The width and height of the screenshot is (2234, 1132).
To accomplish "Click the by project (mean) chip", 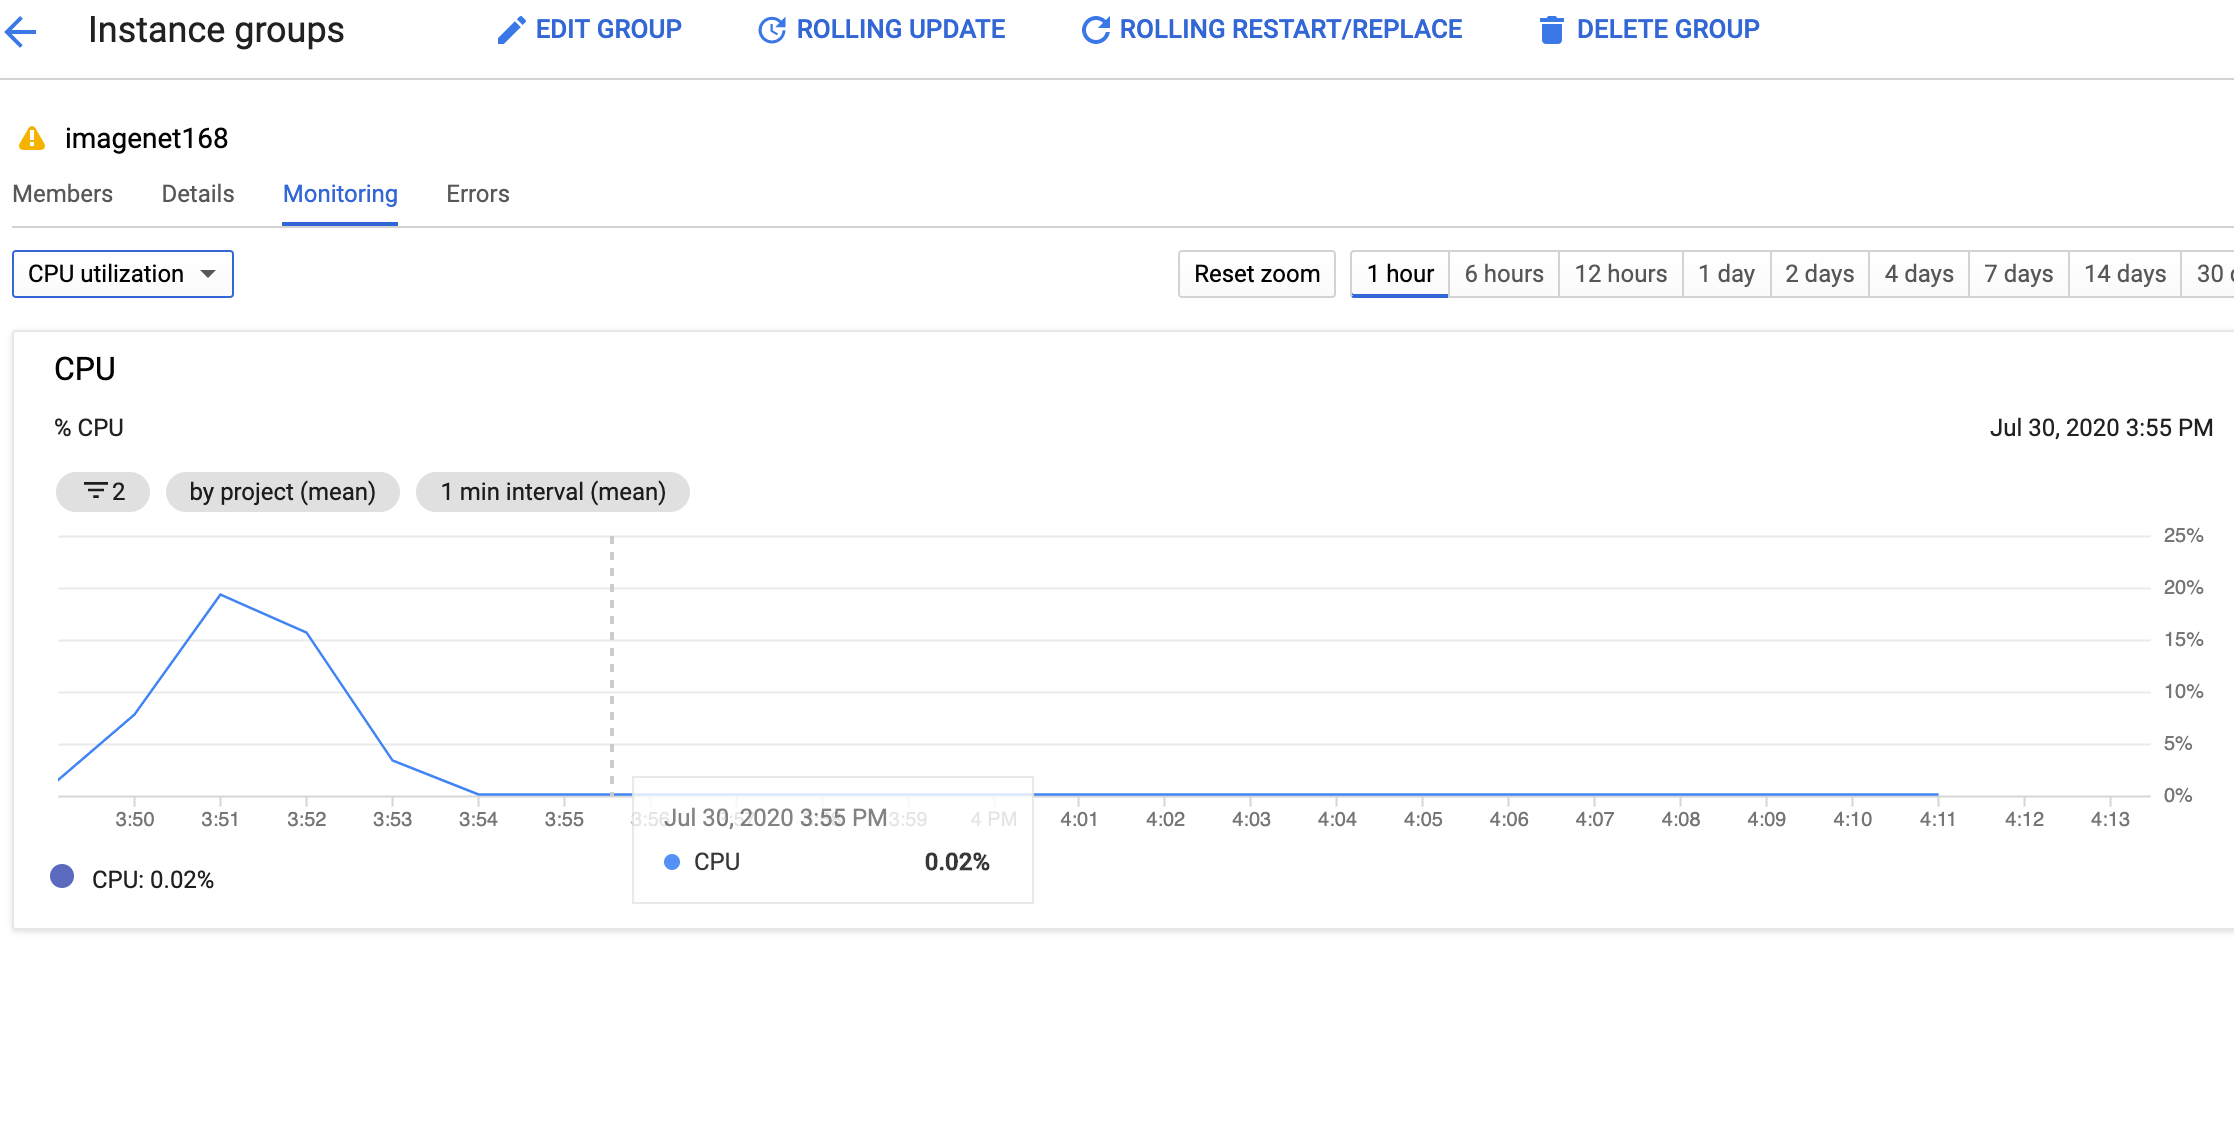I will (282, 492).
